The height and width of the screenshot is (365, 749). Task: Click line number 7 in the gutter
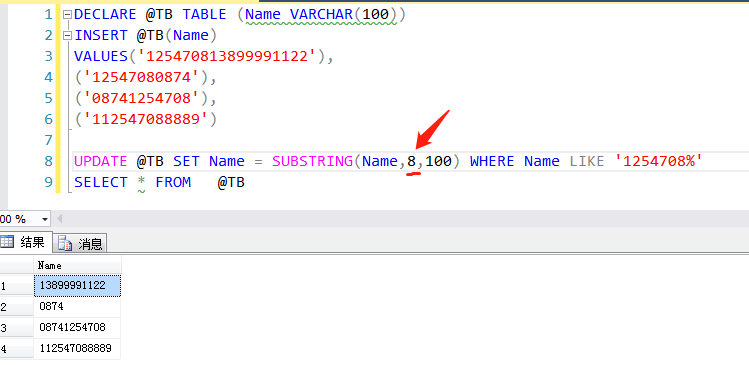click(x=48, y=140)
